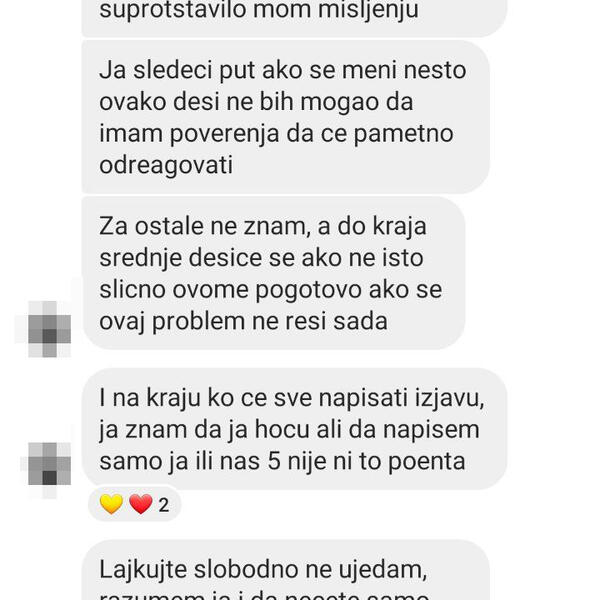Tap the yellow heart reaction emoji
Viewport: 600px width, 600px height.
(x=111, y=504)
